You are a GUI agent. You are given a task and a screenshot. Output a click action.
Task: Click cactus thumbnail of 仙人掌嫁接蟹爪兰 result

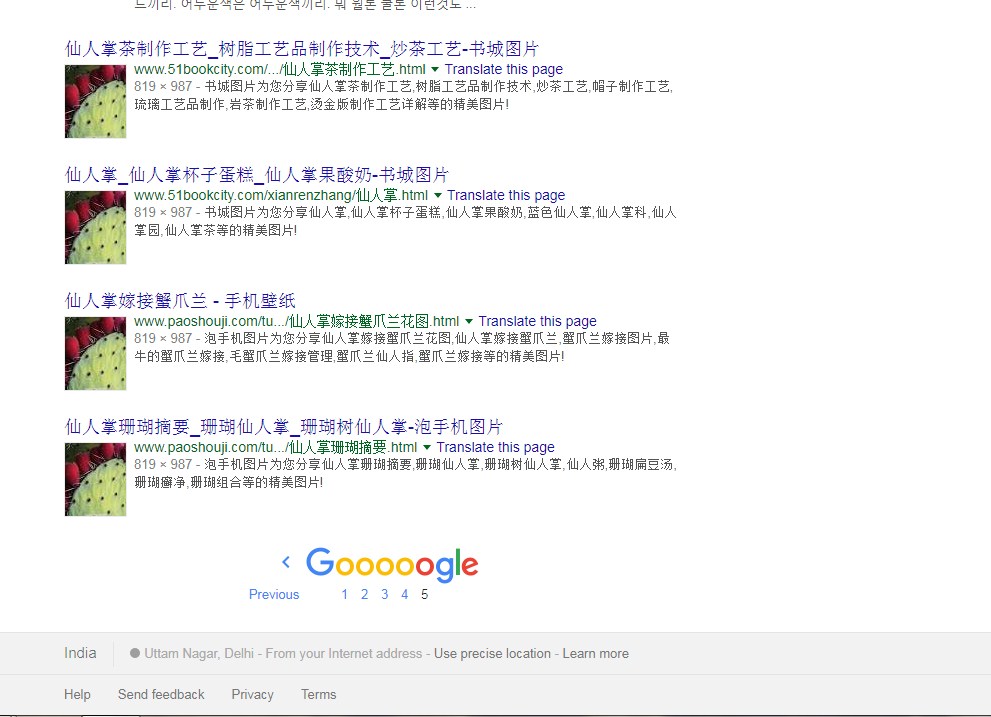point(95,353)
